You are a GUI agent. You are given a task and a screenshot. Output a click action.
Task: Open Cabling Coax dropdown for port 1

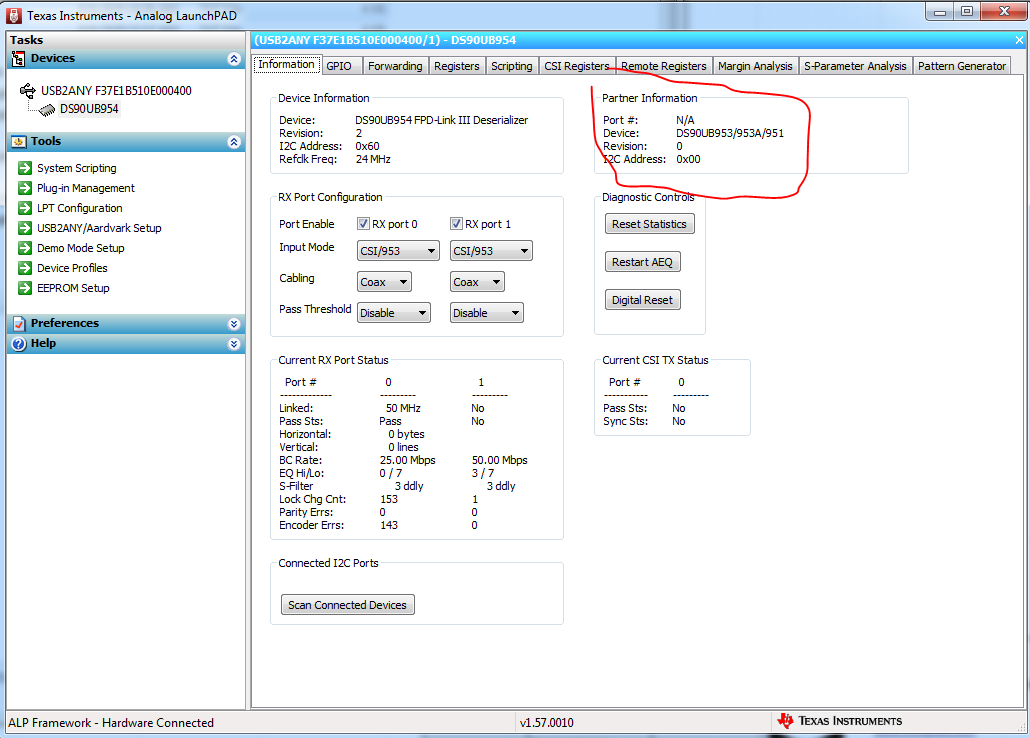tap(477, 282)
